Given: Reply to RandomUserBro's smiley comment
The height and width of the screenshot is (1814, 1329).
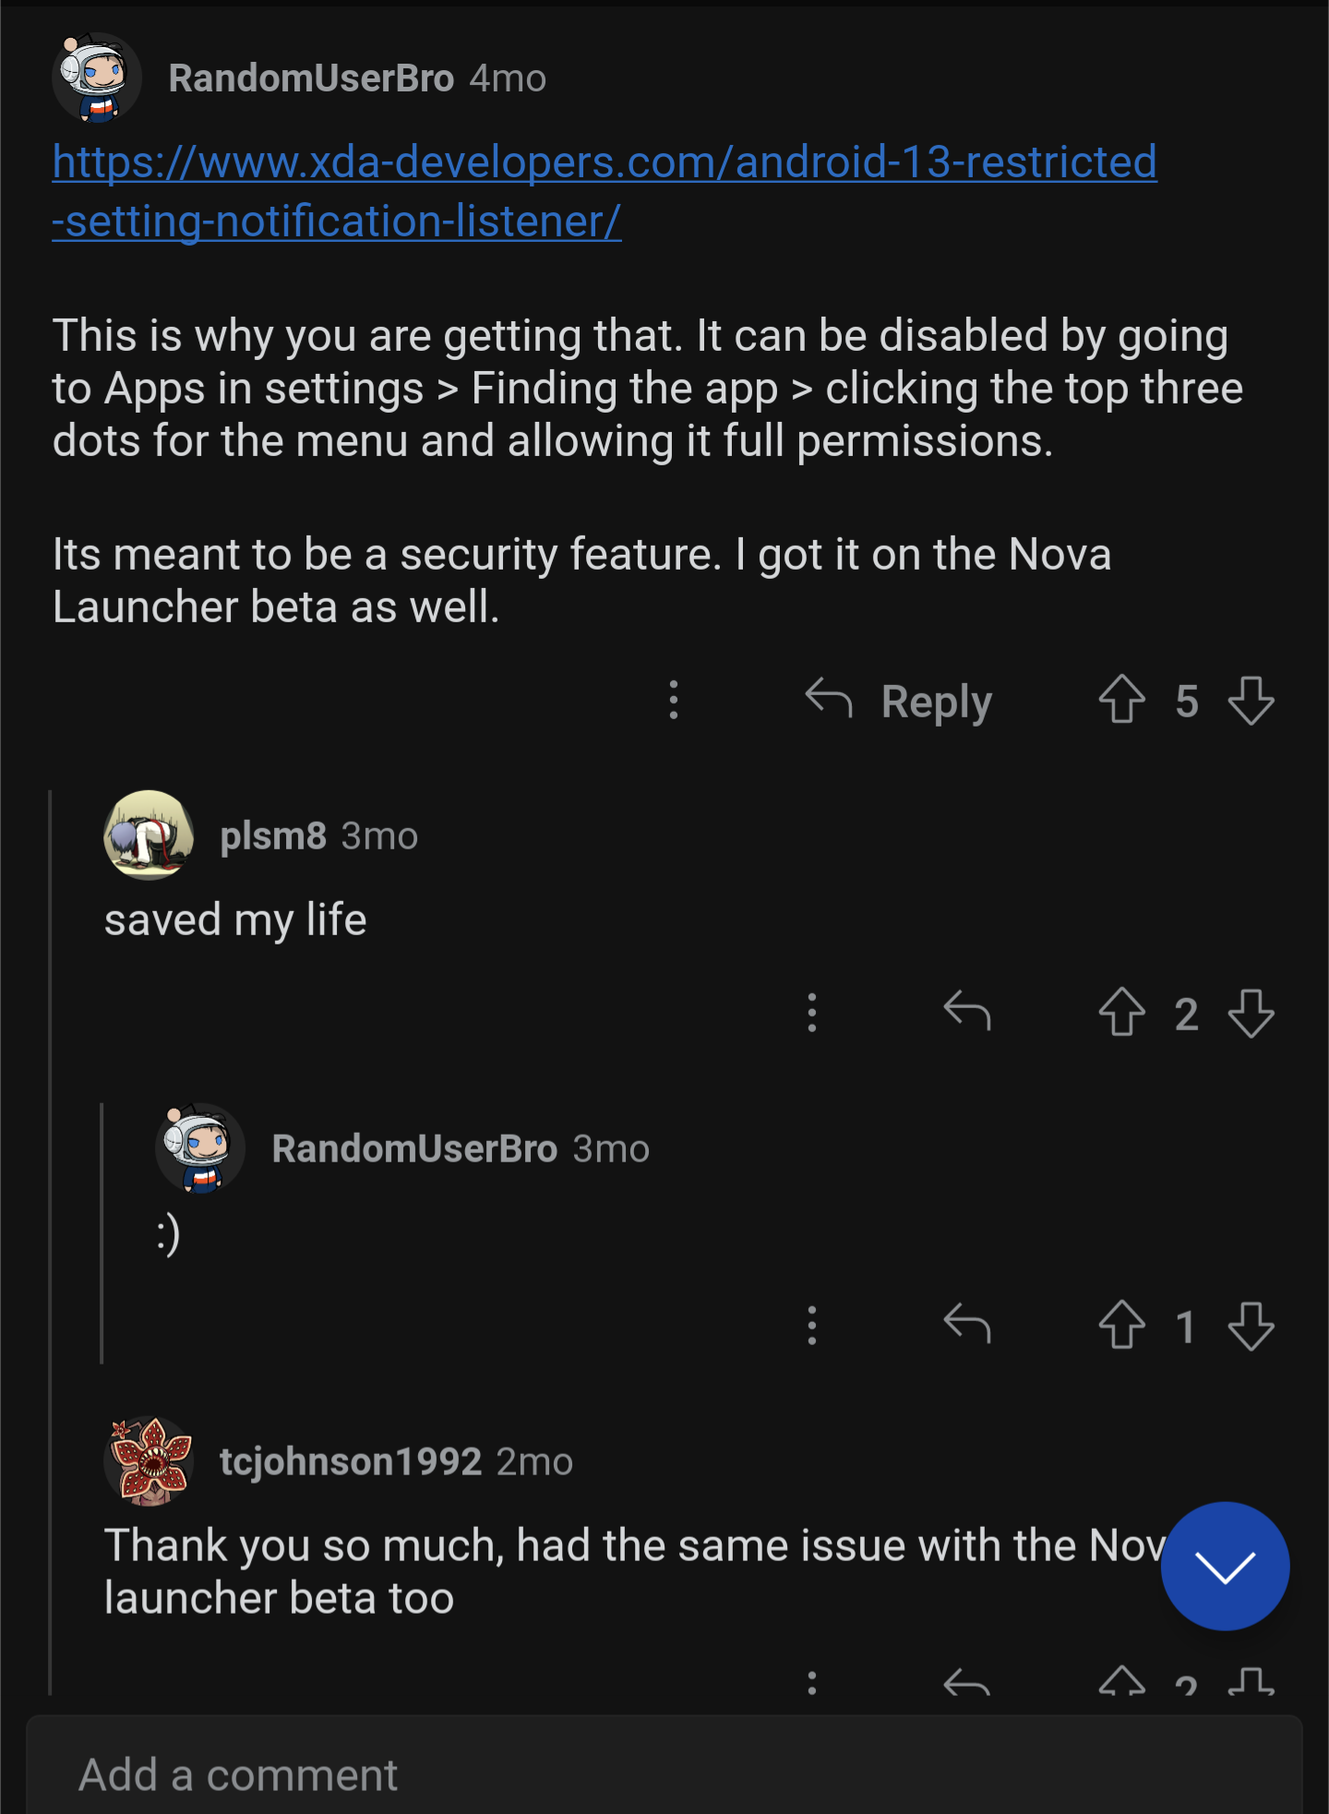Looking at the screenshot, I should [x=967, y=1325].
